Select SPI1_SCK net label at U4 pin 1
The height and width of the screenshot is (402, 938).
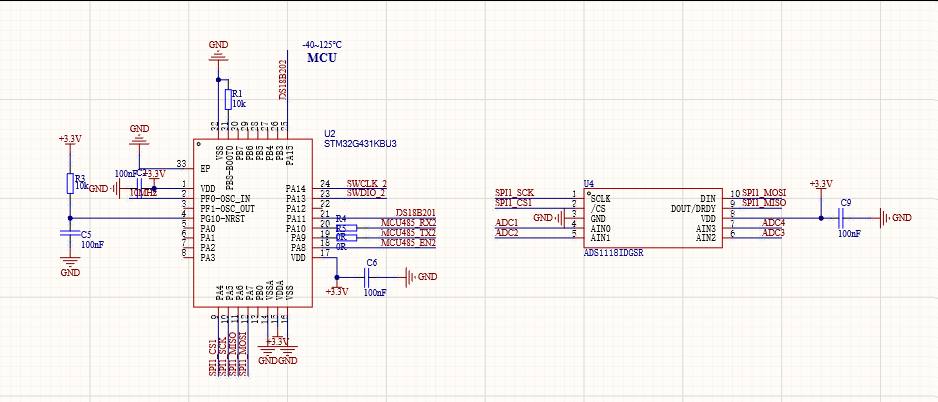click(514, 193)
